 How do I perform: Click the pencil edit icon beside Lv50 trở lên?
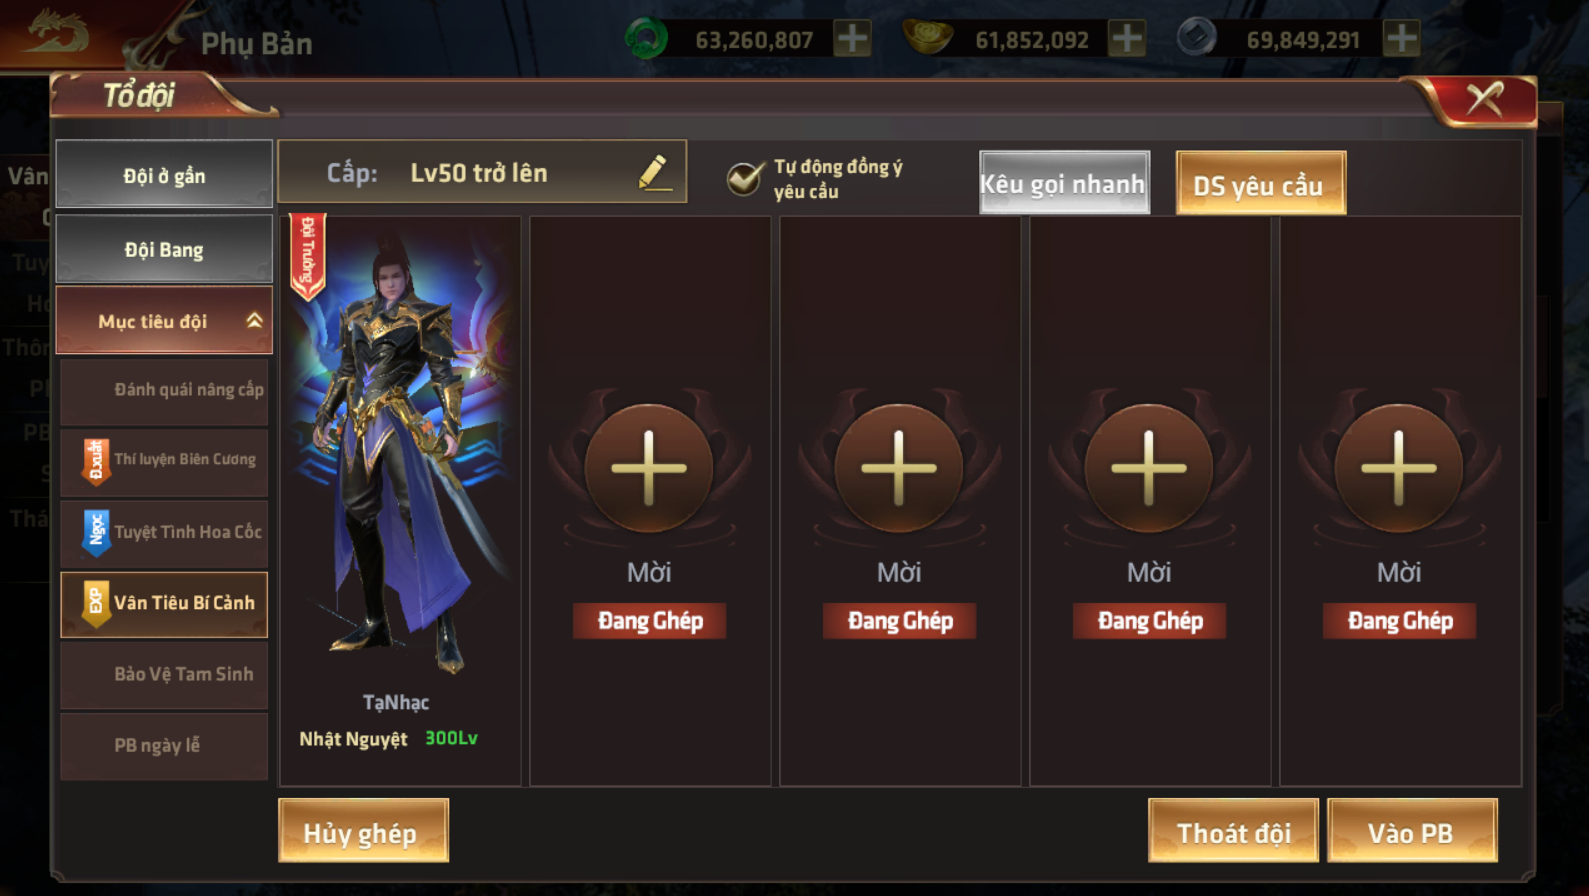tap(653, 172)
